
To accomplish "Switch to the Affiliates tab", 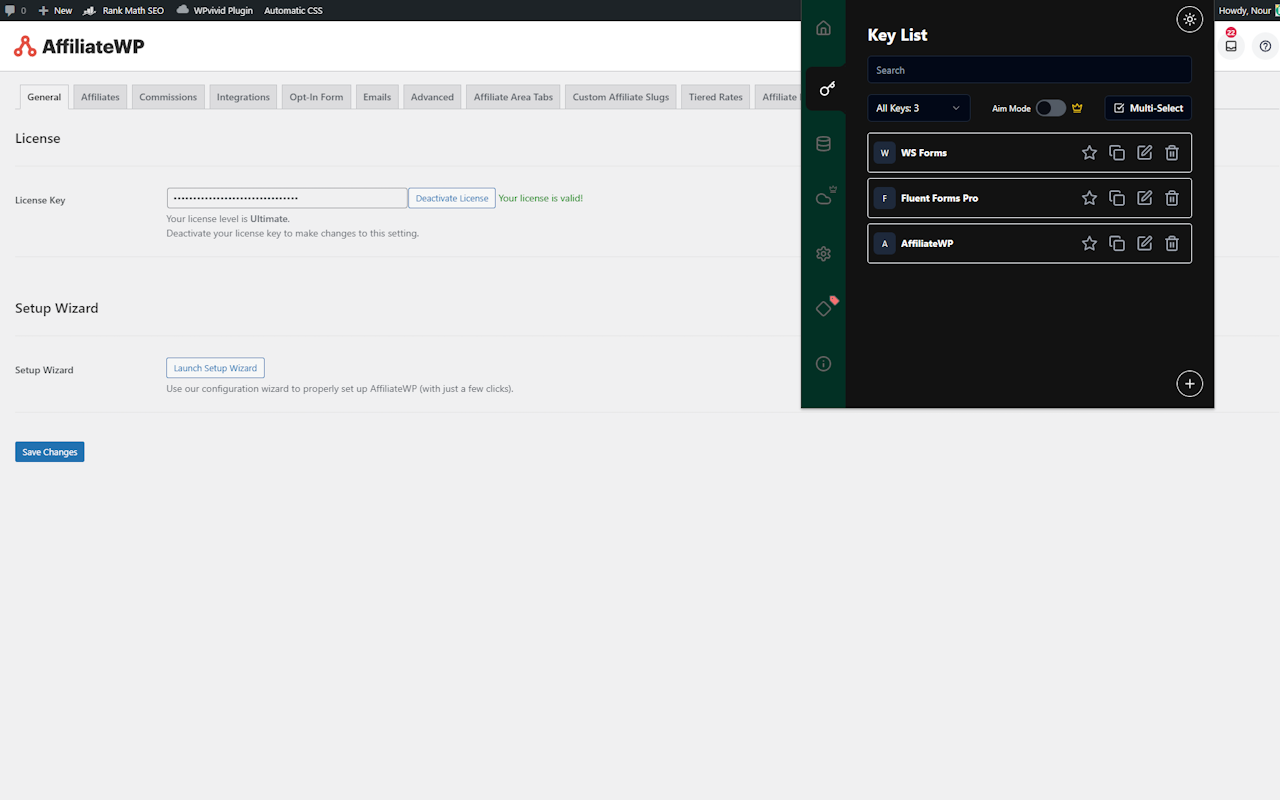I will tap(100, 97).
